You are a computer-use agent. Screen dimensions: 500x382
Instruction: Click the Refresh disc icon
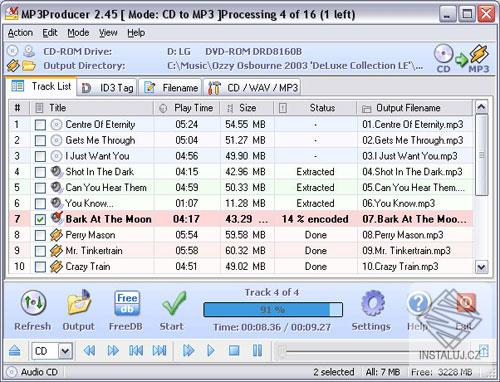(x=33, y=303)
